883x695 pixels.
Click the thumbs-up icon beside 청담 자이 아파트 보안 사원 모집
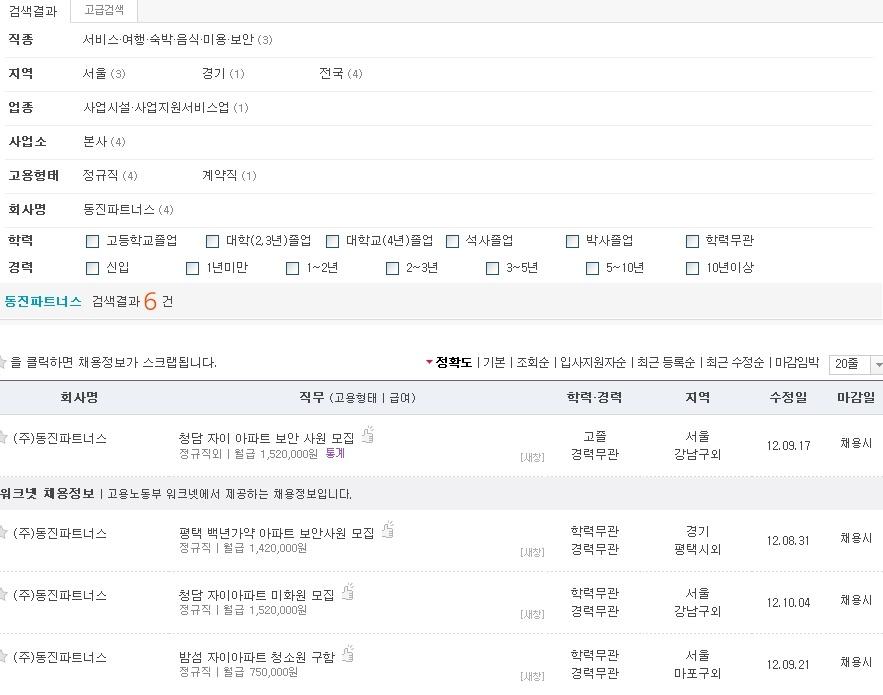coord(368,435)
